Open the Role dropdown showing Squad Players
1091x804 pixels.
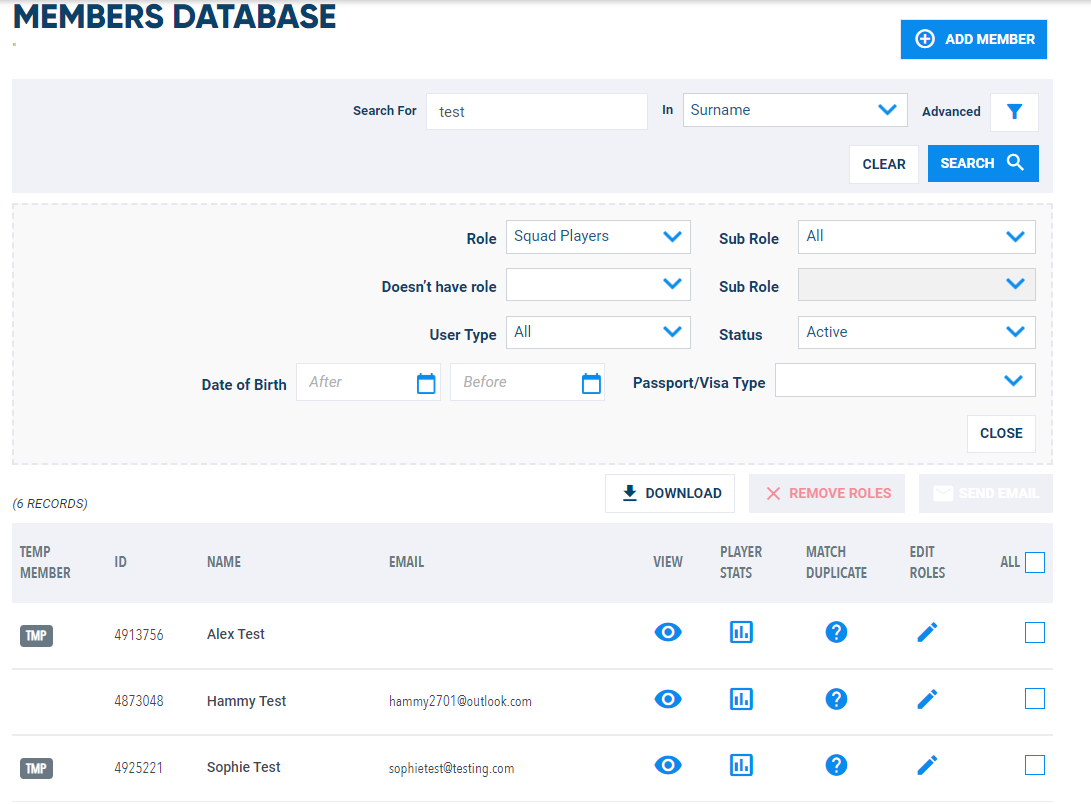(598, 236)
